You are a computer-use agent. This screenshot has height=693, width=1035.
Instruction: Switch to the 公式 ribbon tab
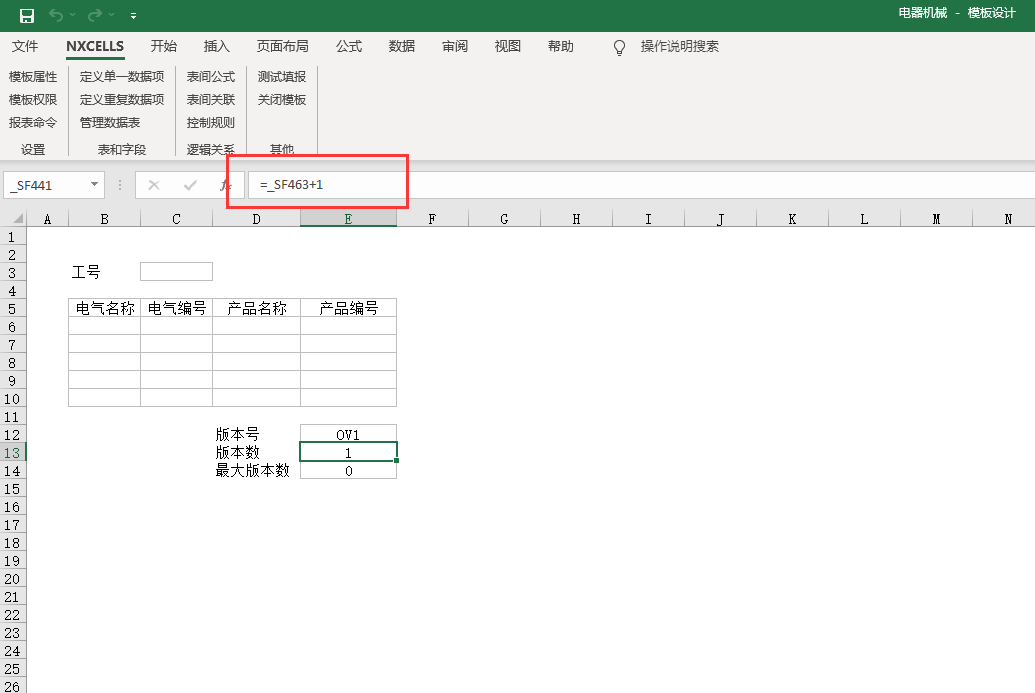(x=349, y=46)
